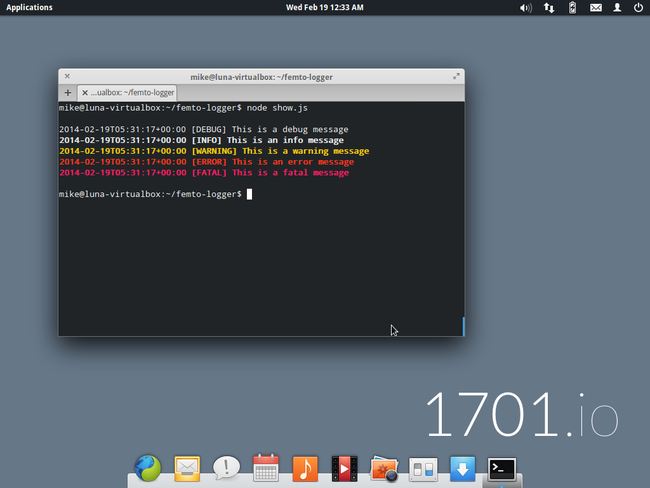Open the Photos app in the dock
650x488 pixels.
(x=384, y=467)
